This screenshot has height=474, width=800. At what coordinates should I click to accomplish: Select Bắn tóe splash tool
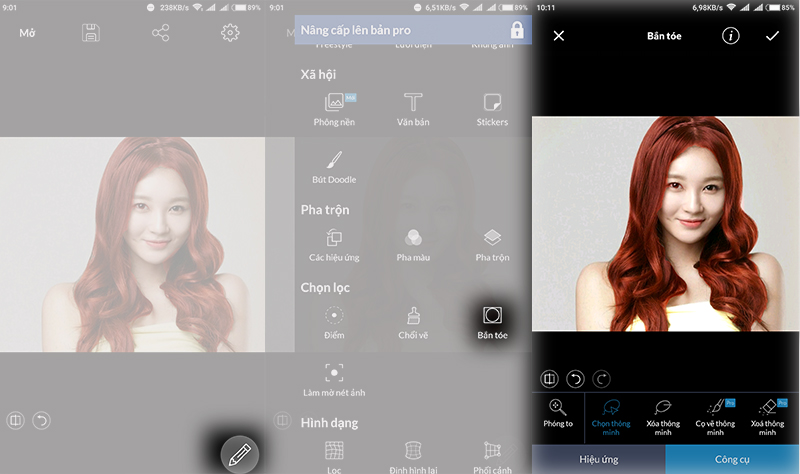(x=492, y=323)
